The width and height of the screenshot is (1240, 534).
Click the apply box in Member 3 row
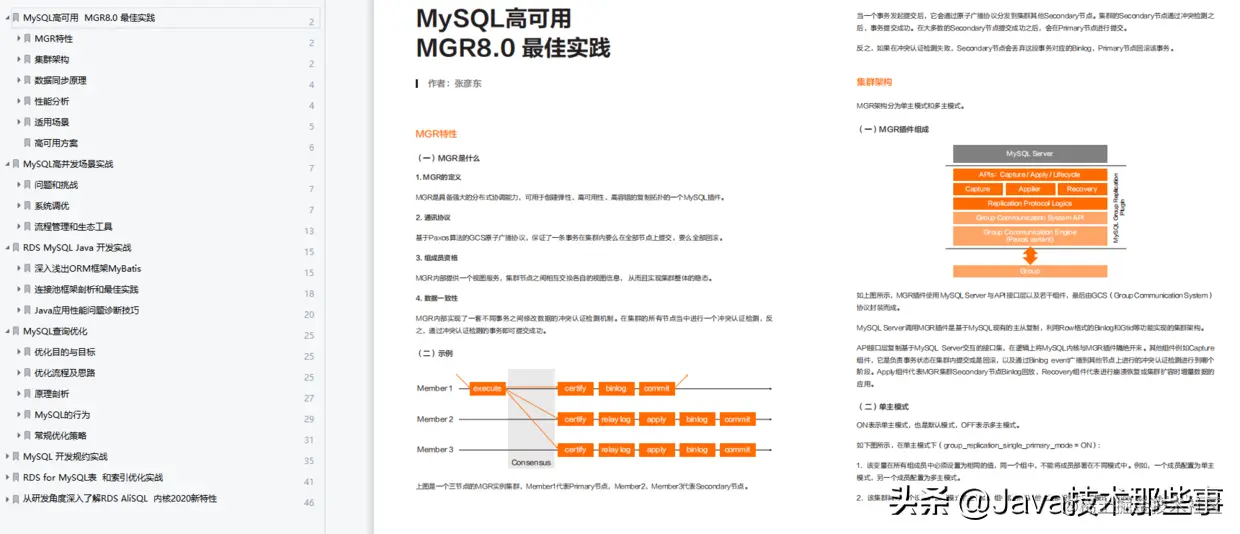pos(656,450)
